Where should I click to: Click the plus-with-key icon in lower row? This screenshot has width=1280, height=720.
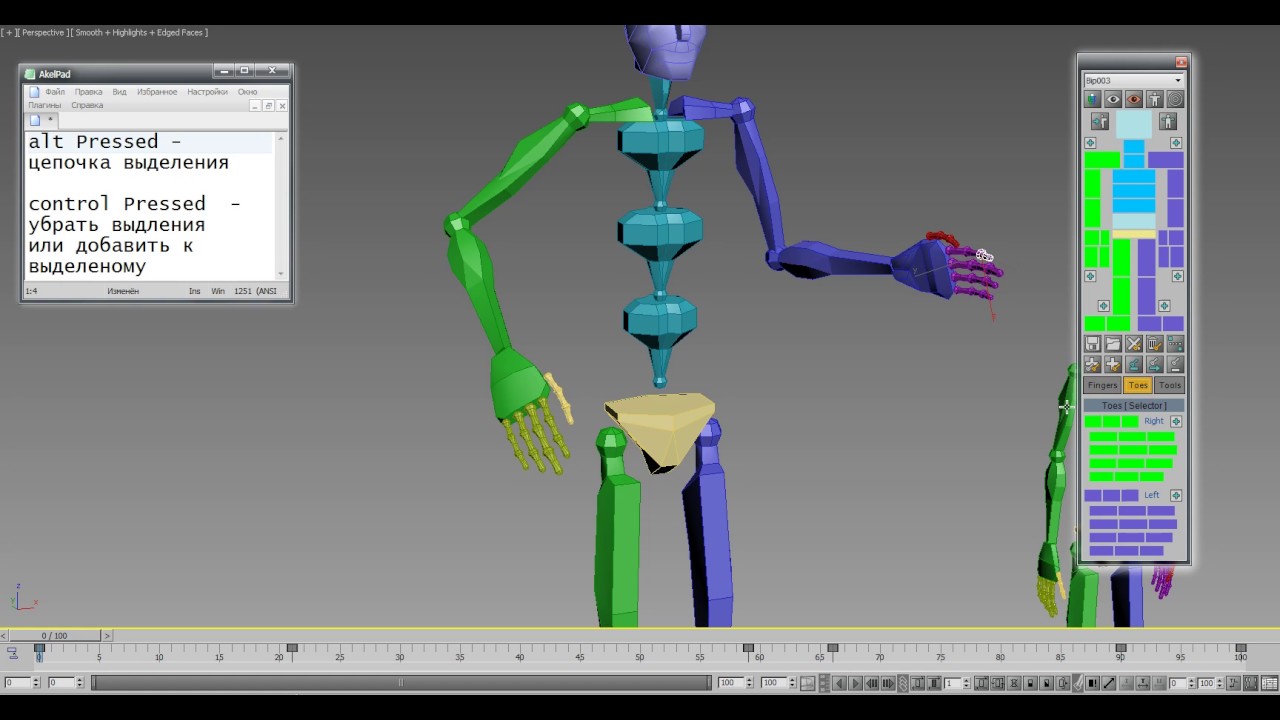pyautogui.click(x=1113, y=364)
